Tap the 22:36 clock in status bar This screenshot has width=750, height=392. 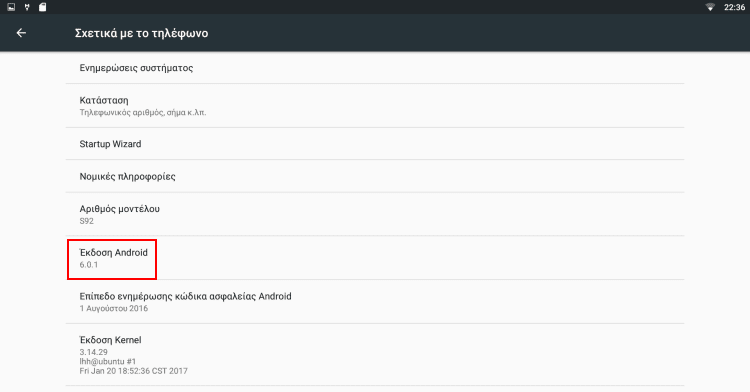(734, 7)
